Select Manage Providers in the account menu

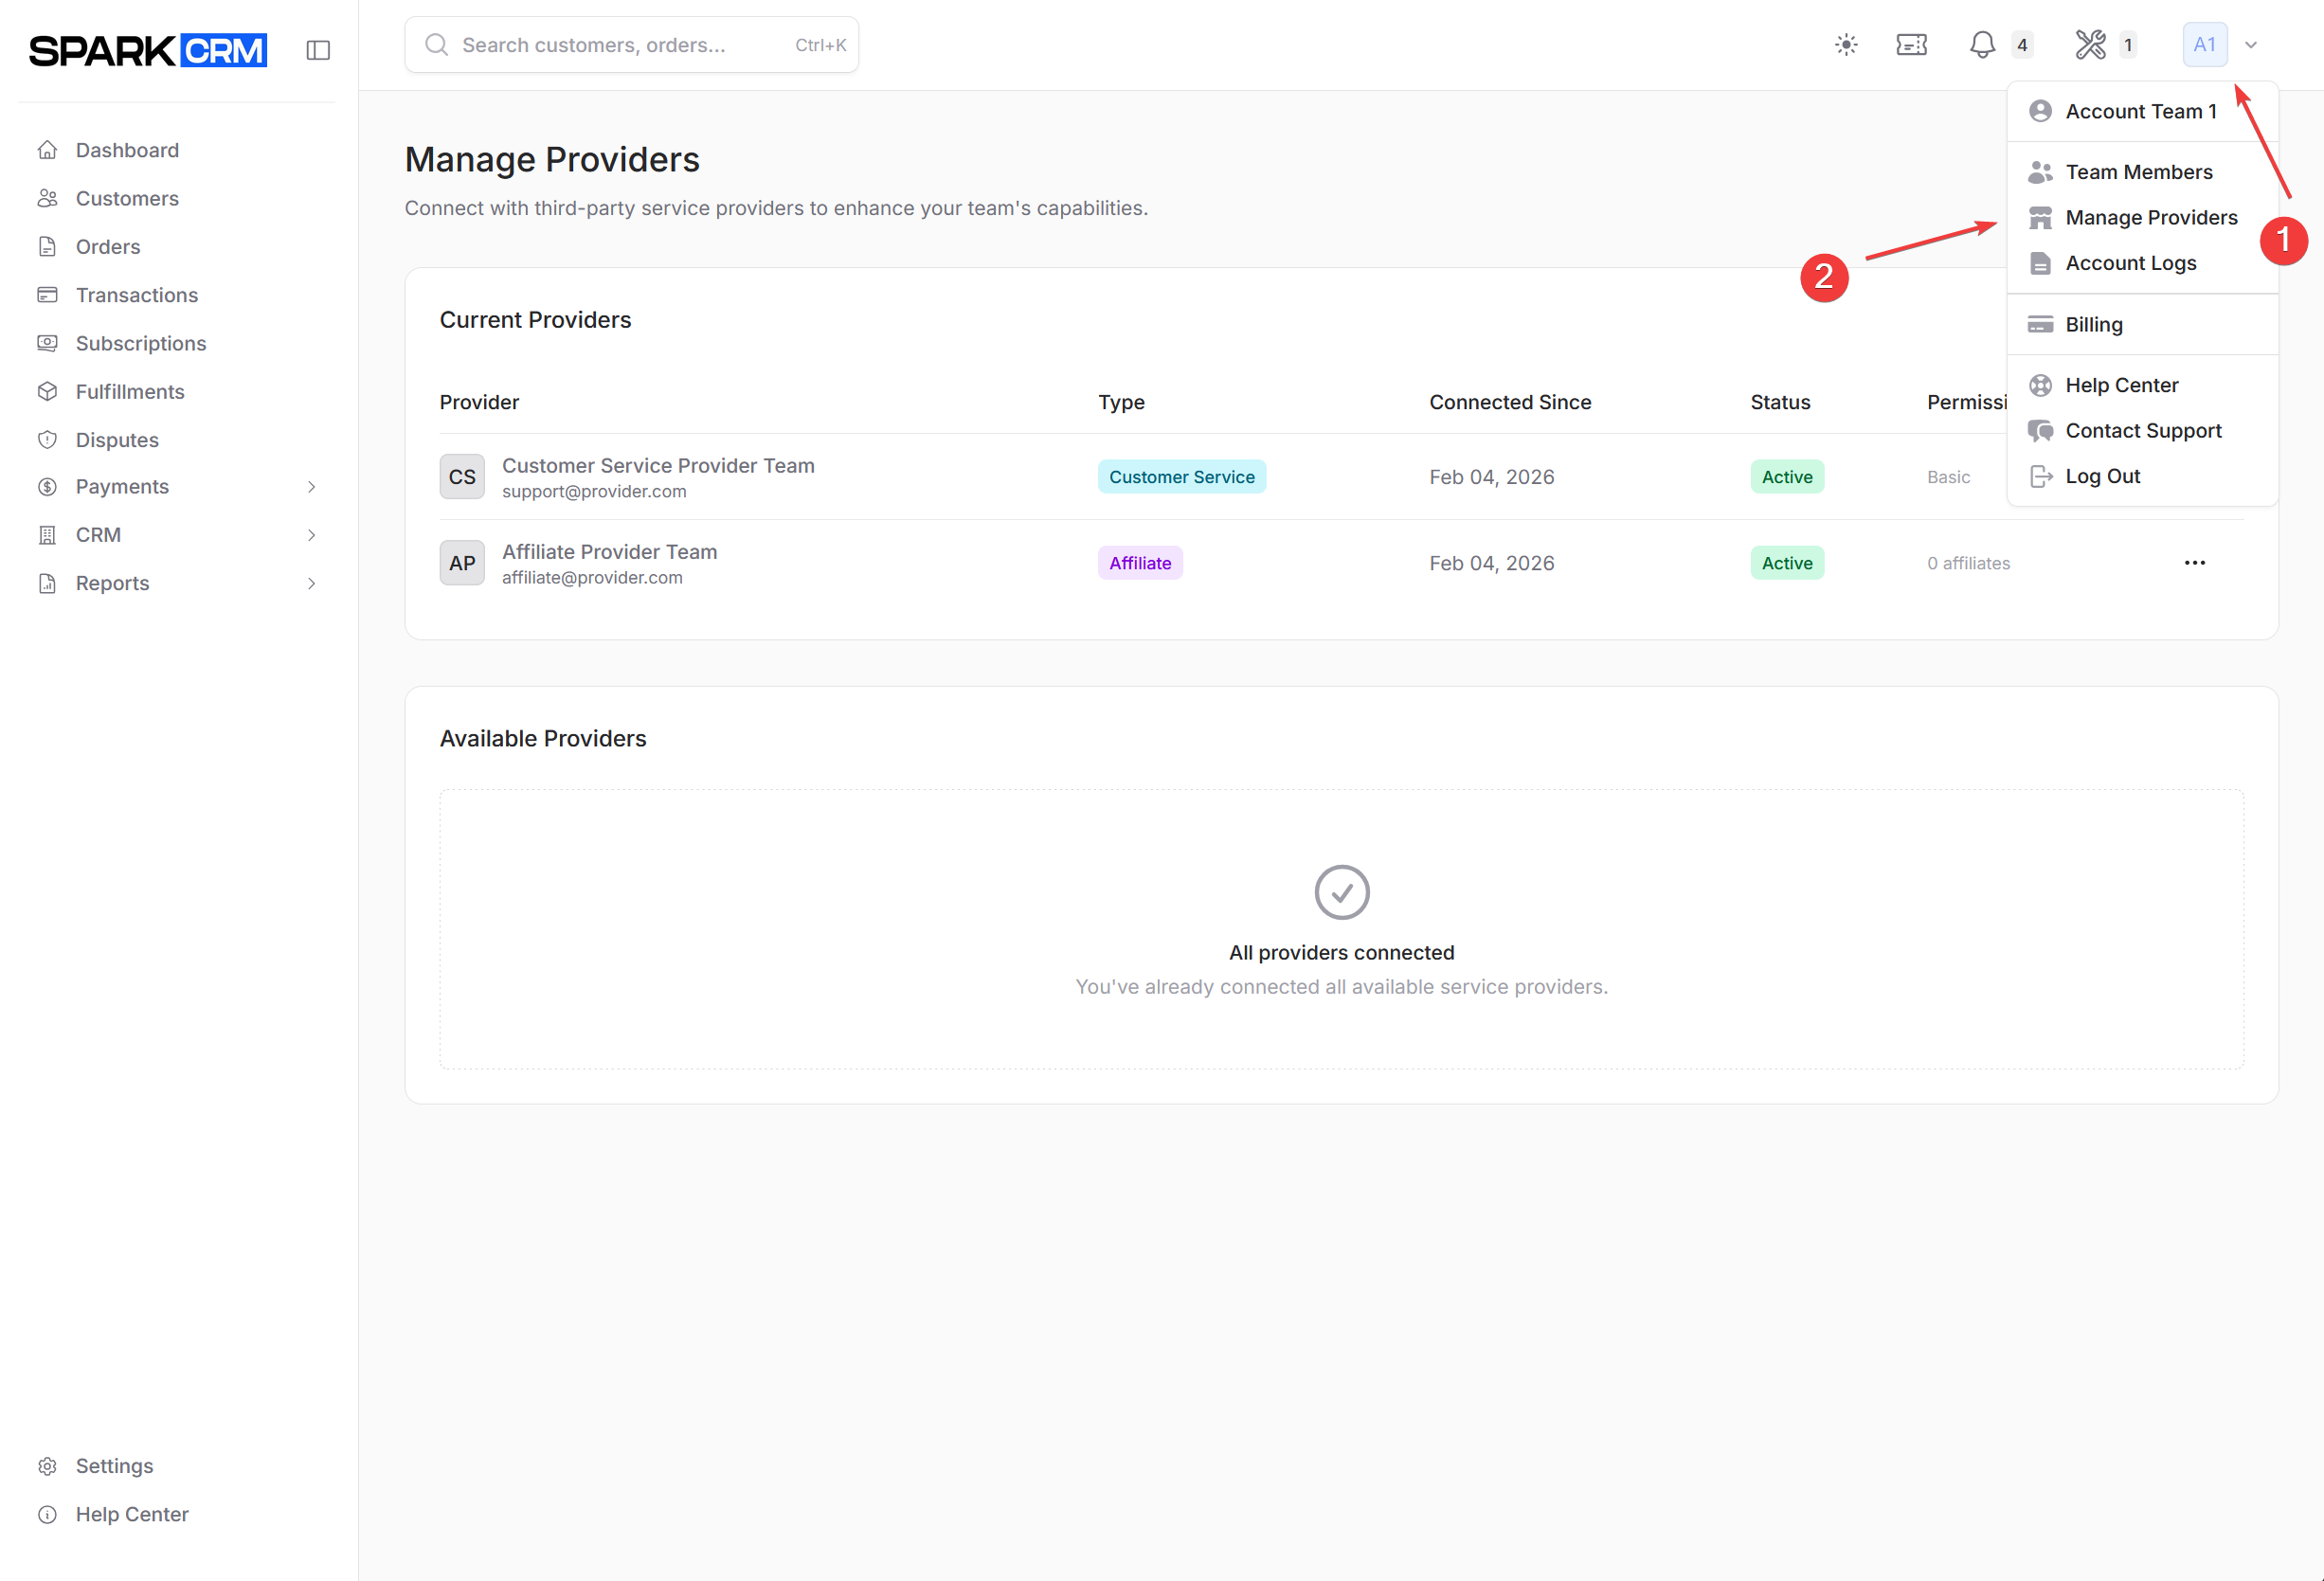[x=2142, y=218]
